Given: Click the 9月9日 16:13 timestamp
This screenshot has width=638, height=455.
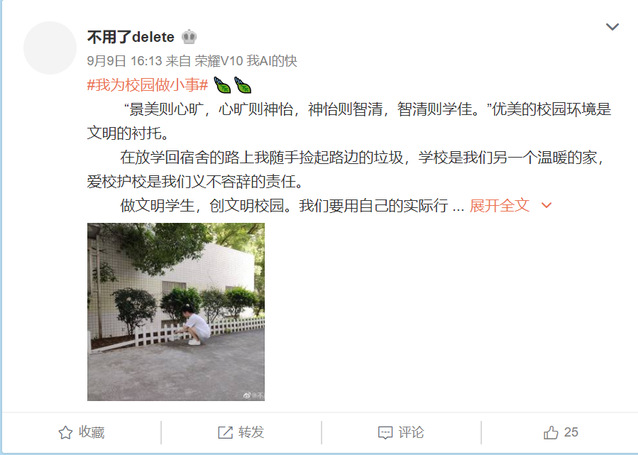Looking at the screenshot, I should click(x=125, y=61).
